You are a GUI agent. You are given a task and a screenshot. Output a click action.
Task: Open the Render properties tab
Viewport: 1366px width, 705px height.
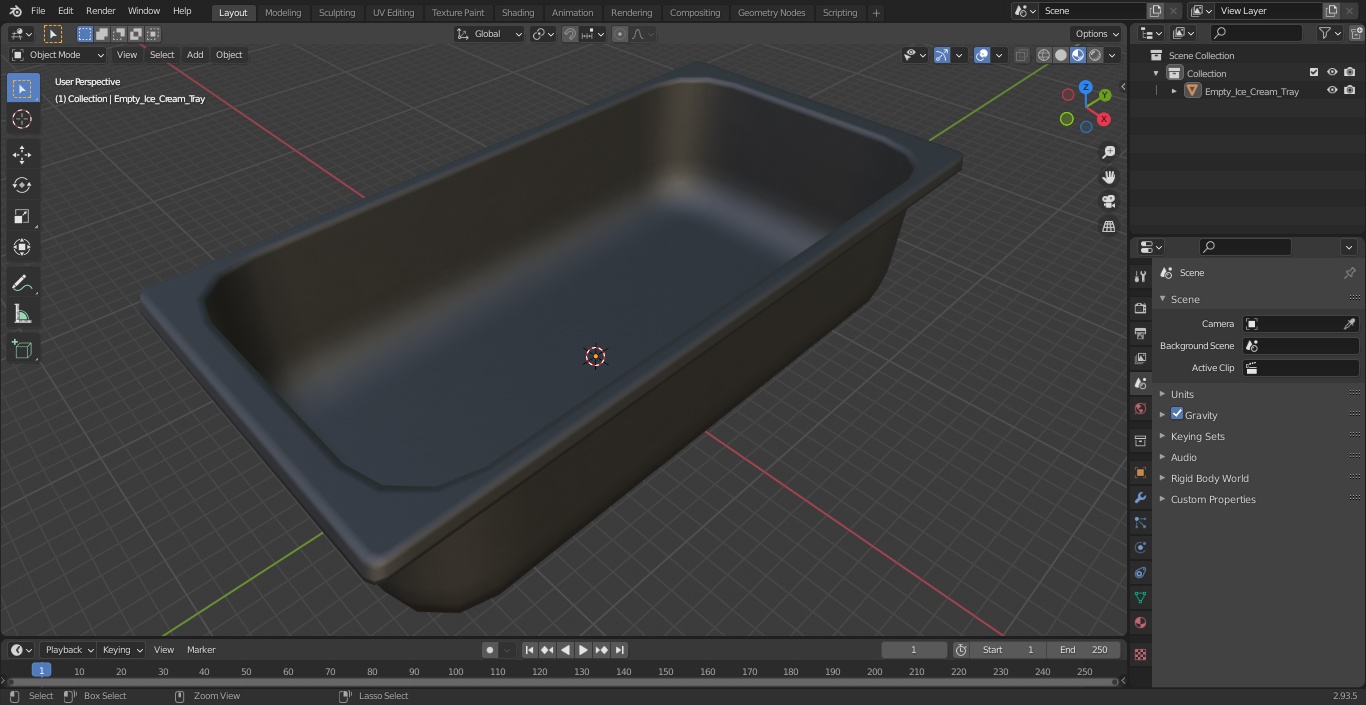tap(1140, 308)
